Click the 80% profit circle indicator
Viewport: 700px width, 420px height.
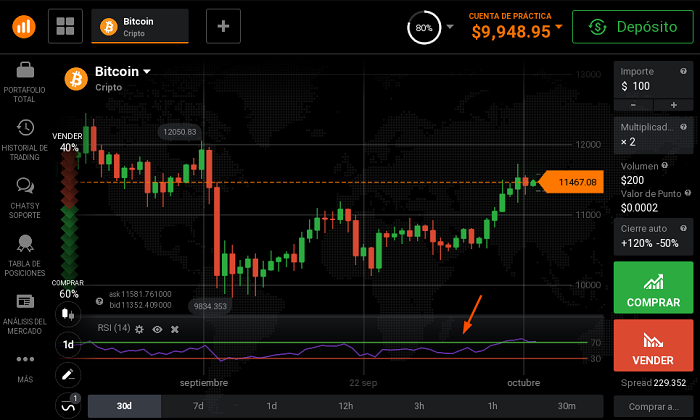[x=424, y=28]
